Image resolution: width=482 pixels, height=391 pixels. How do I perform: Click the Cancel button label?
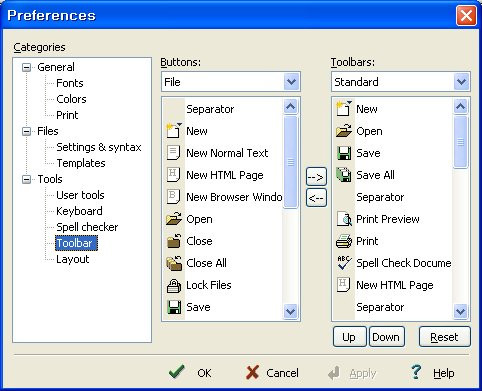tap(282, 373)
